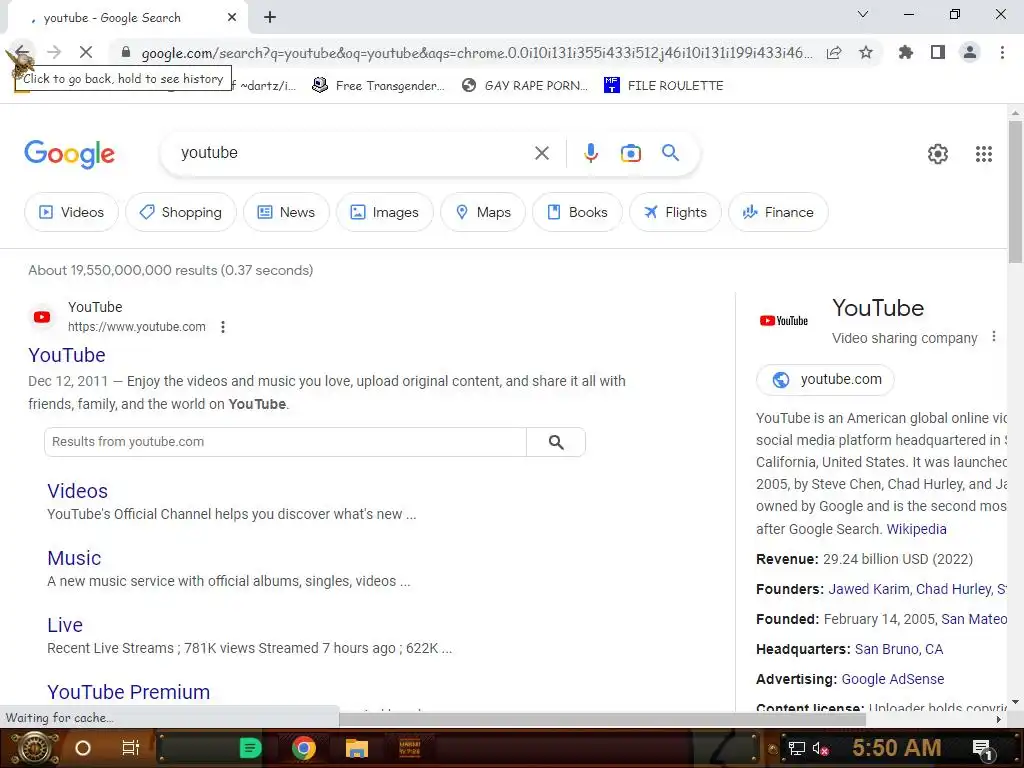Open the Live sitelink

[65, 626]
